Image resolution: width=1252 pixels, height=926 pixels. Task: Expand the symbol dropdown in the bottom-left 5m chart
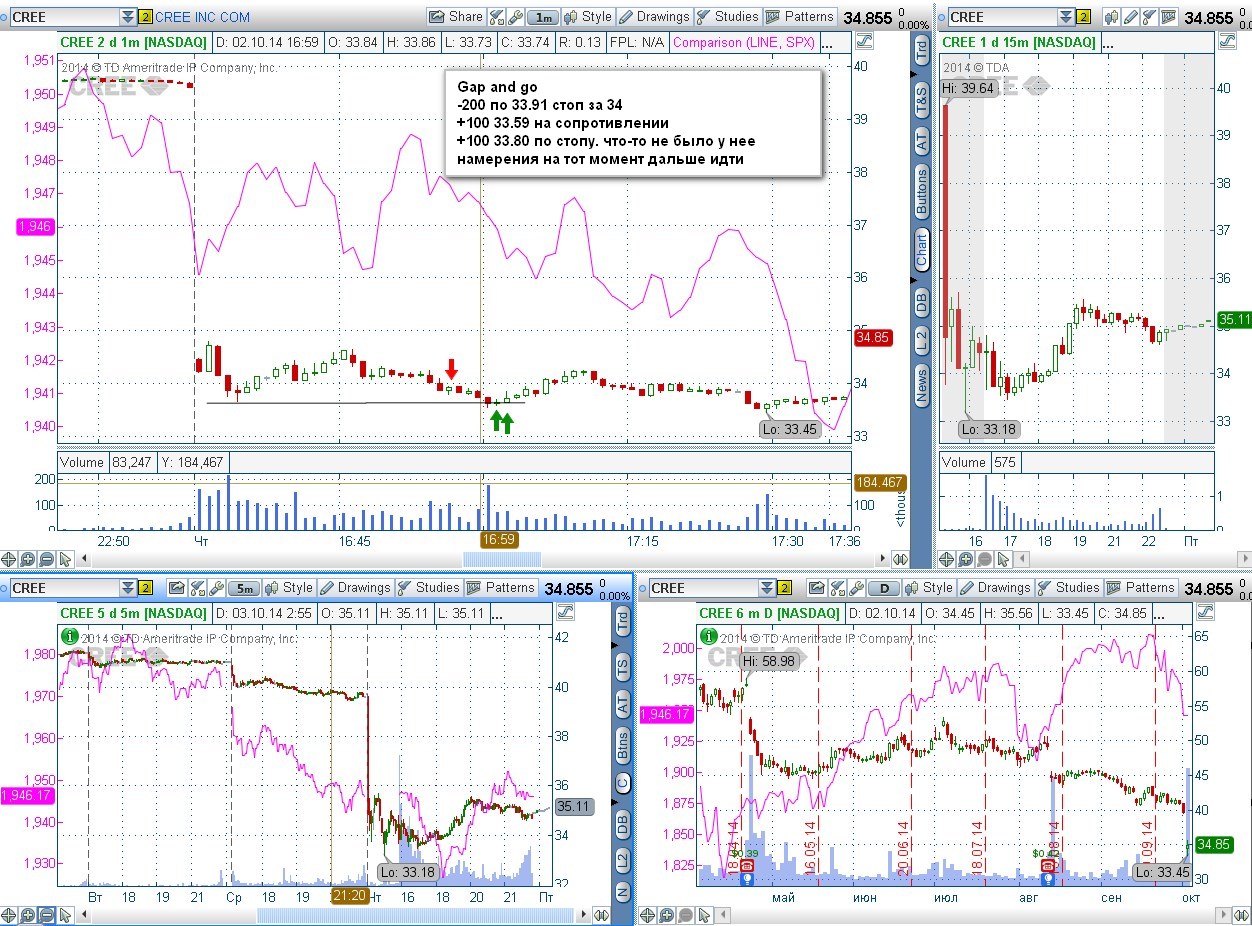pos(128,588)
